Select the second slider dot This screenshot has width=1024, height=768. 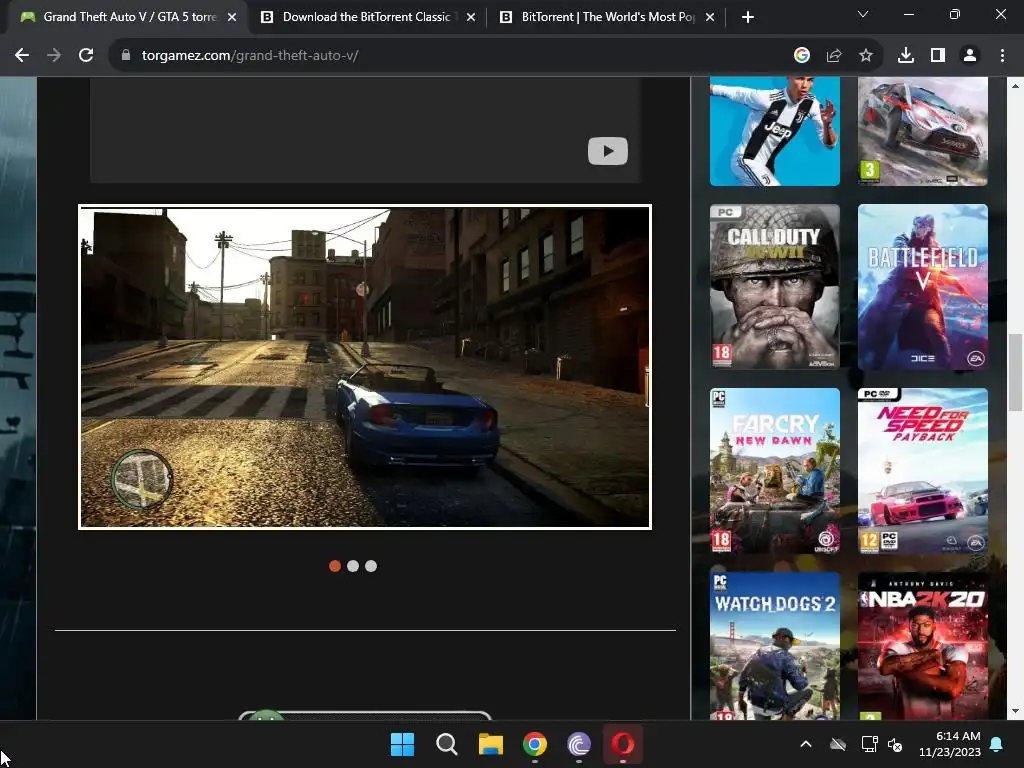353,566
